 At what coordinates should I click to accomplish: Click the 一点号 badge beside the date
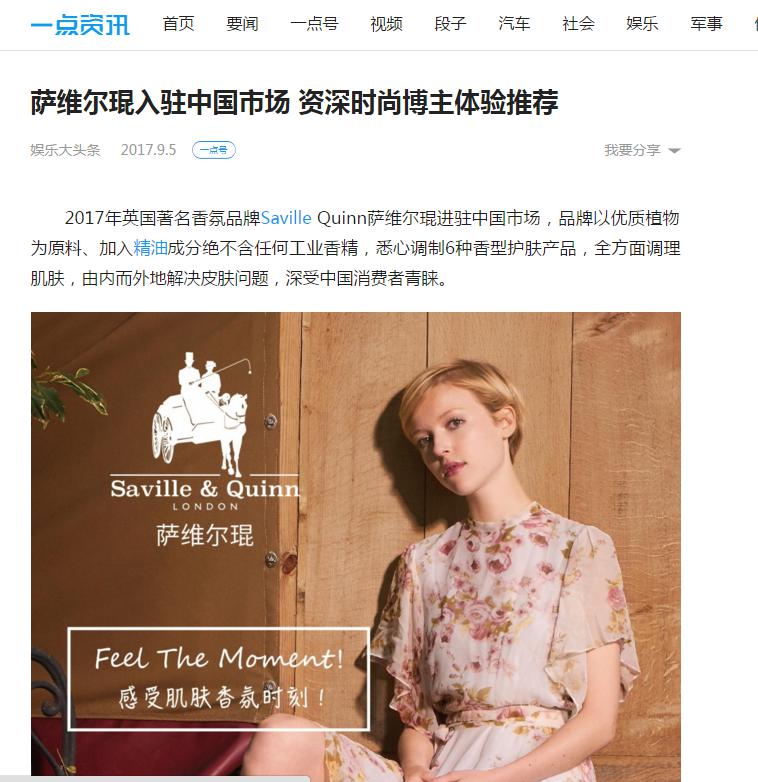coord(214,150)
